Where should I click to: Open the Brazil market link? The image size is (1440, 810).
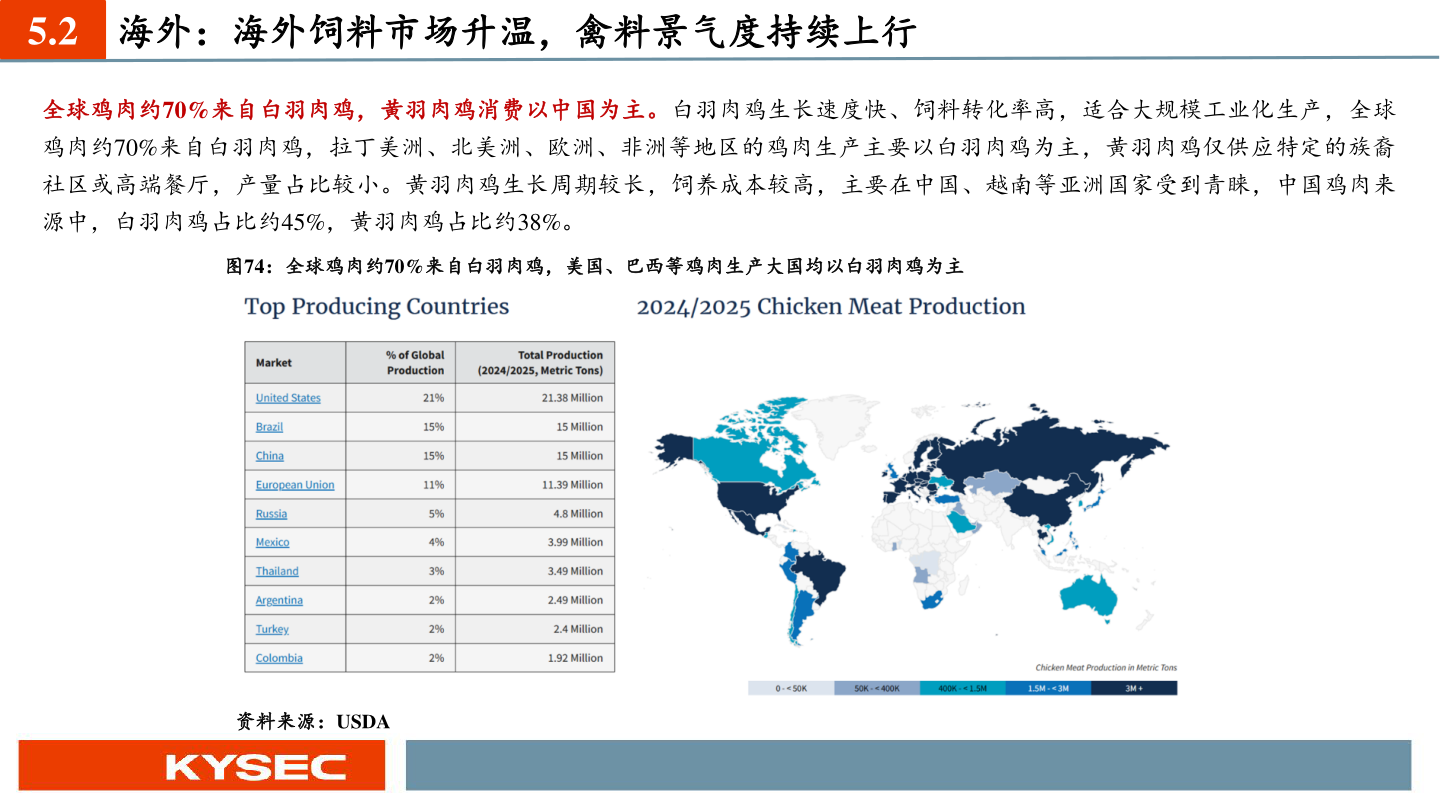[269, 427]
